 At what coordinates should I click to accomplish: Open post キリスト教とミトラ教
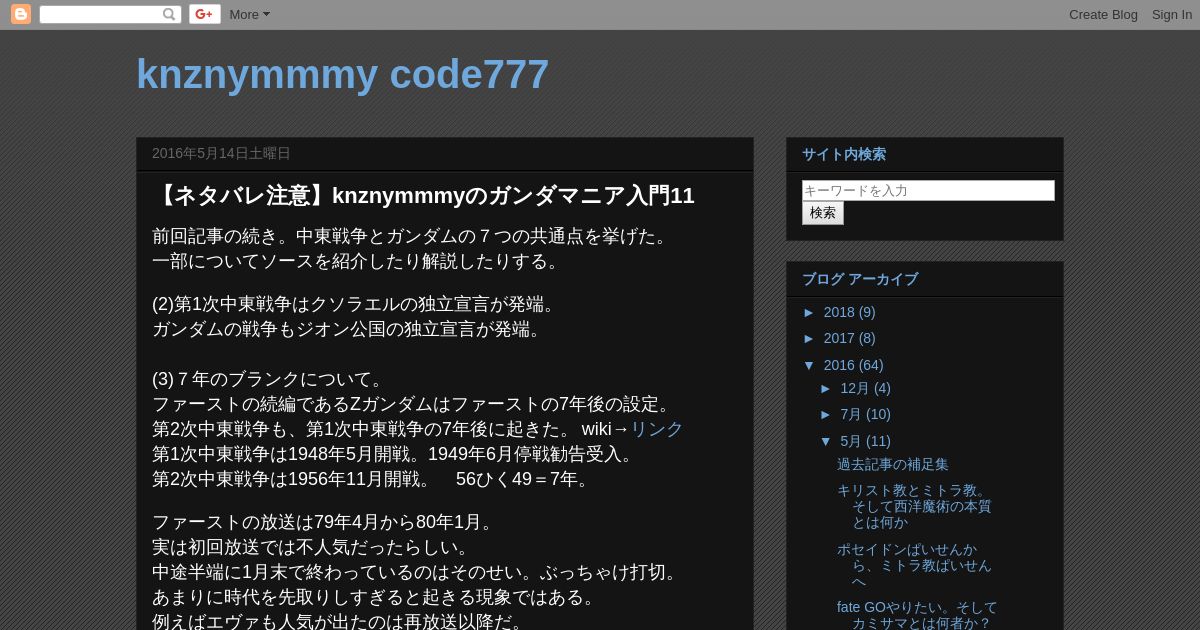[914, 506]
